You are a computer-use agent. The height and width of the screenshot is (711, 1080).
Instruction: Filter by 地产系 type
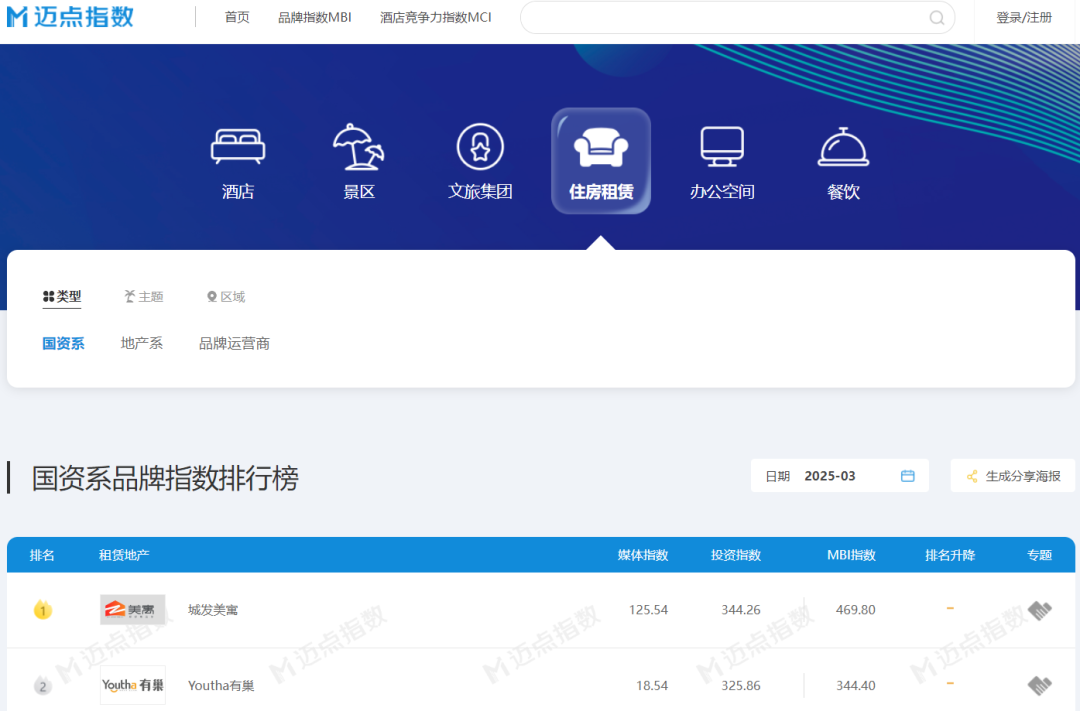point(142,343)
